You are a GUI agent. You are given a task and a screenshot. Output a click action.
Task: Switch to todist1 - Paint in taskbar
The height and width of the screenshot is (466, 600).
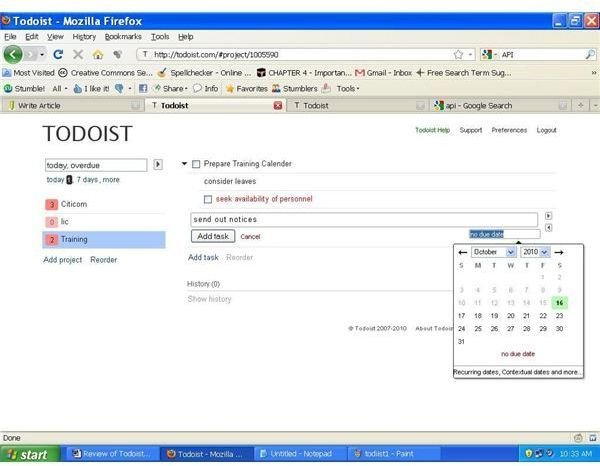[x=394, y=454]
